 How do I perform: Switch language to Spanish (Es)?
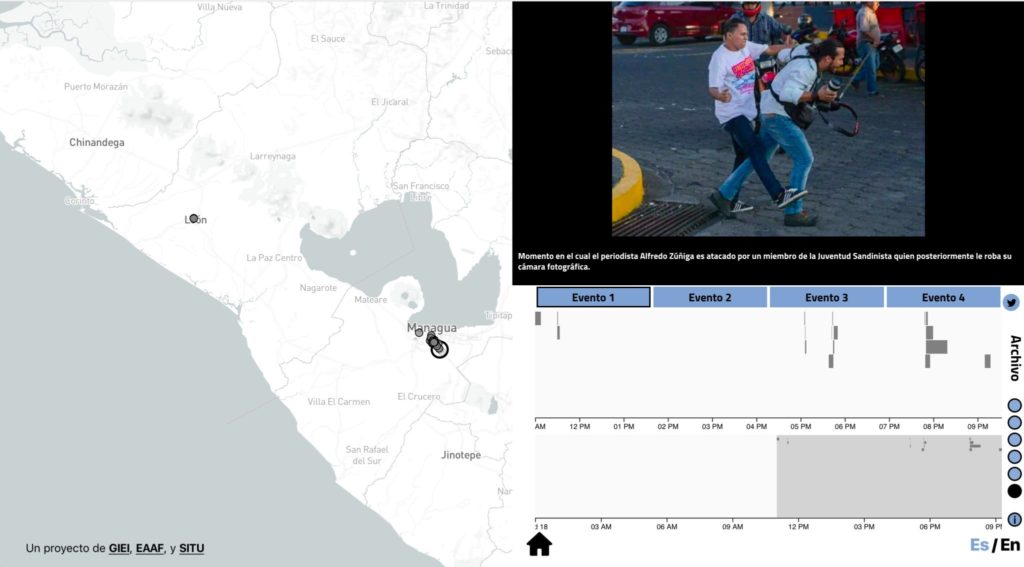point(979,545)
